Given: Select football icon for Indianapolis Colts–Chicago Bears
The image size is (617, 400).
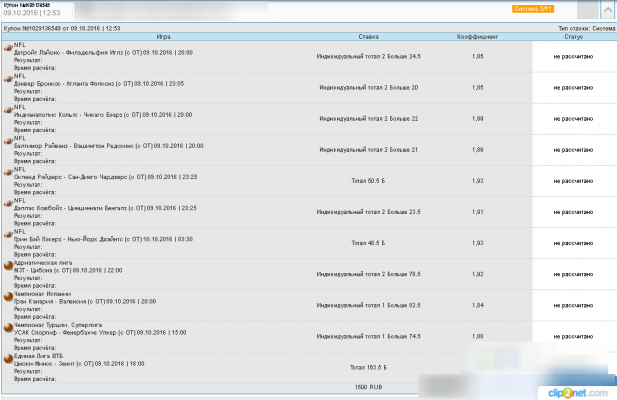Looking at the screenshot, I should 6,108.
